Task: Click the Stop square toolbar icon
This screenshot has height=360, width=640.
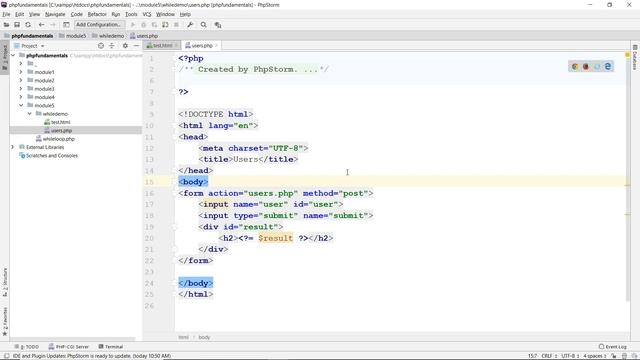Action: [x=176, y=25]
